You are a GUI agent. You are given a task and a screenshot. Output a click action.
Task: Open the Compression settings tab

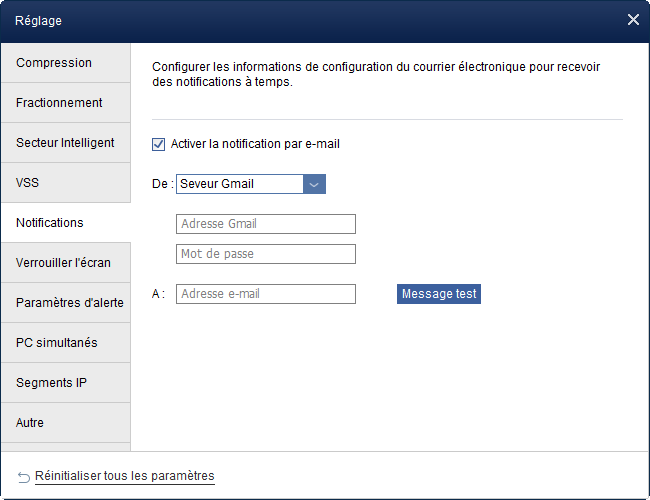[65, 63]
